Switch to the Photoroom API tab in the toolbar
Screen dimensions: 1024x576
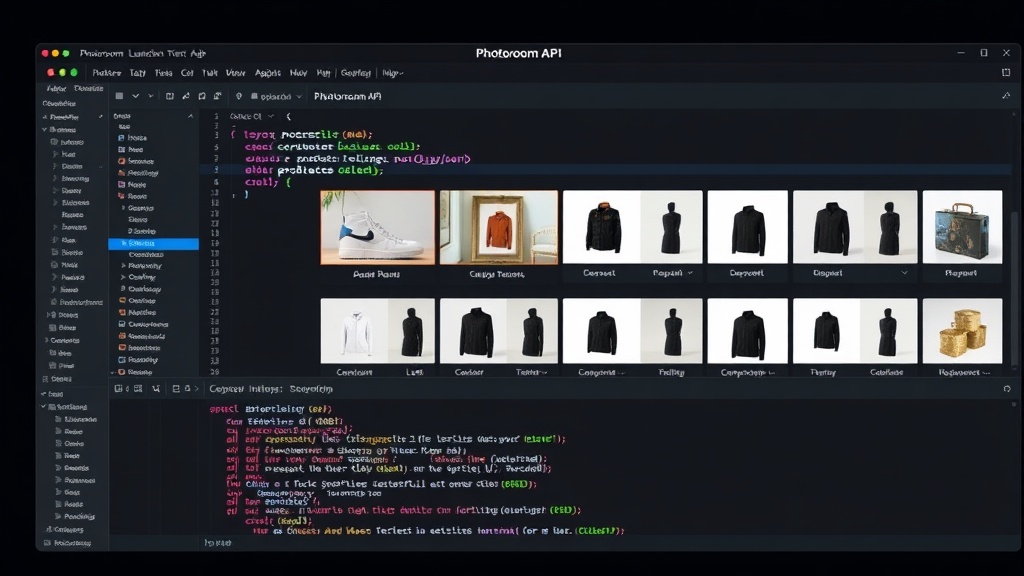pyautogui.click(x=347, y=97)
